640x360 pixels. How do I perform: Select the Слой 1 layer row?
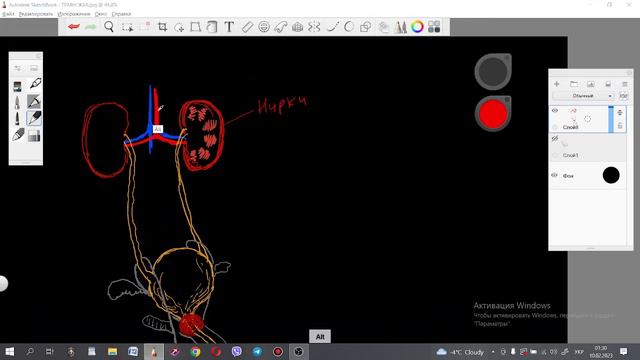(x=588, y=148)
